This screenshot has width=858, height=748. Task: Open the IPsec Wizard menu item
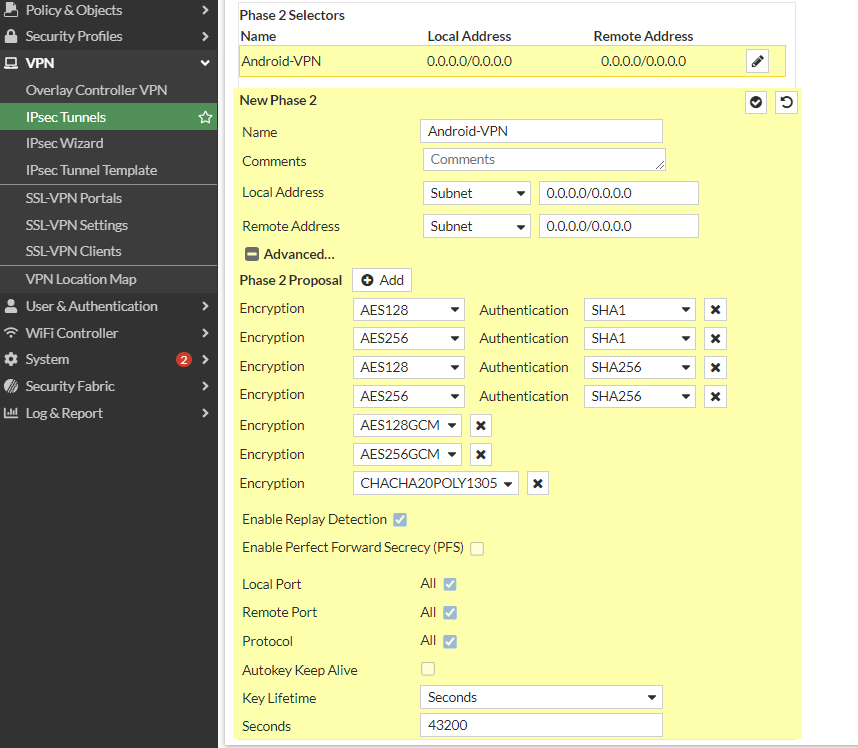65,143
